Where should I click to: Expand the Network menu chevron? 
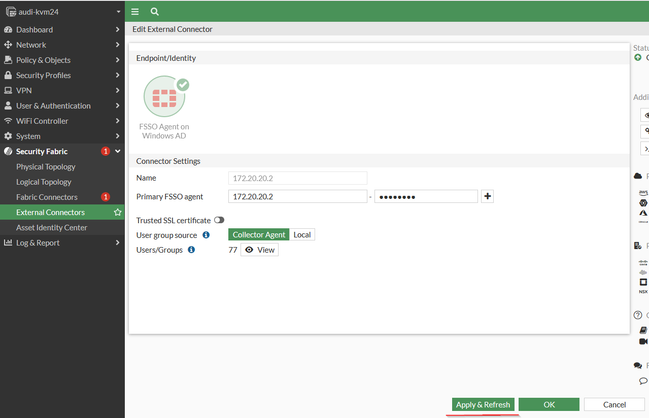pos(118,45)
